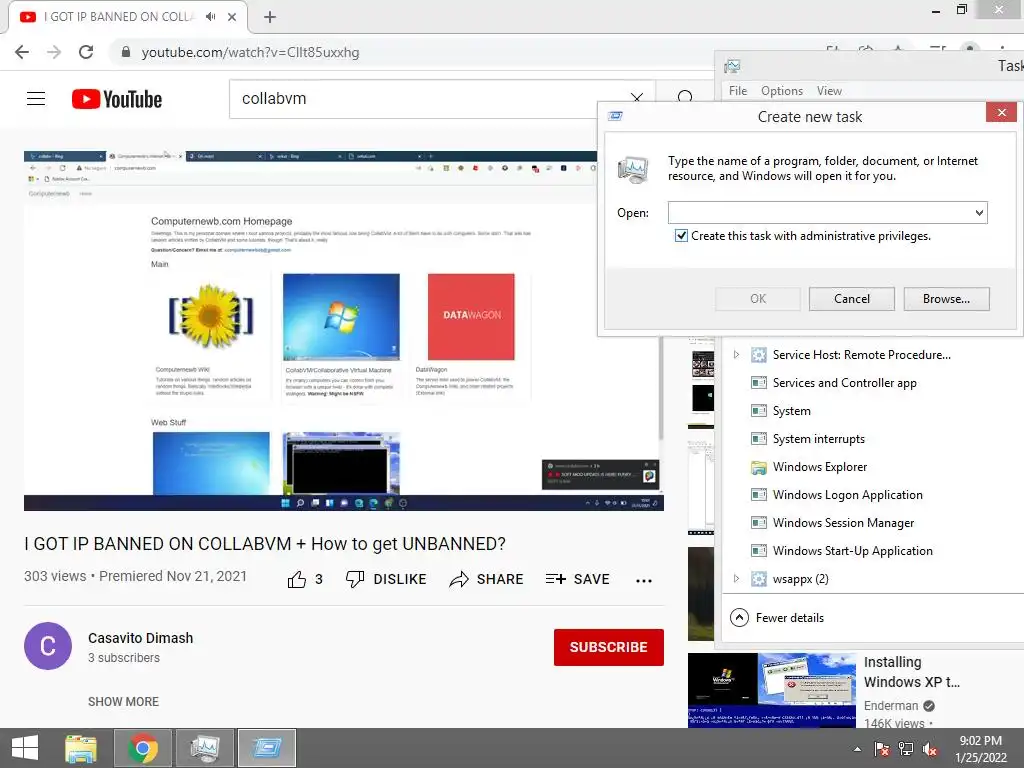Open a new browser tab with plus

click(x=270, y=17)
